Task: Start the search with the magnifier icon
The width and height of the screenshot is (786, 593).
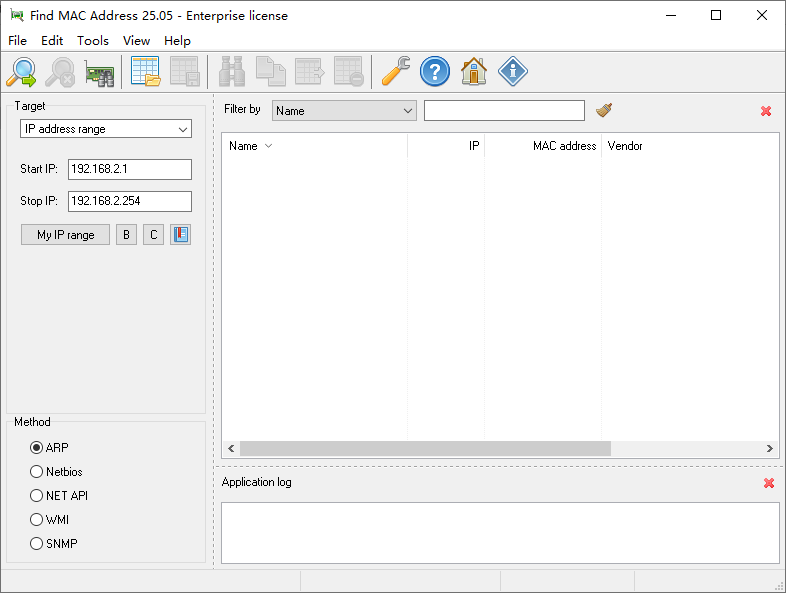Action: tap(22, 72)
